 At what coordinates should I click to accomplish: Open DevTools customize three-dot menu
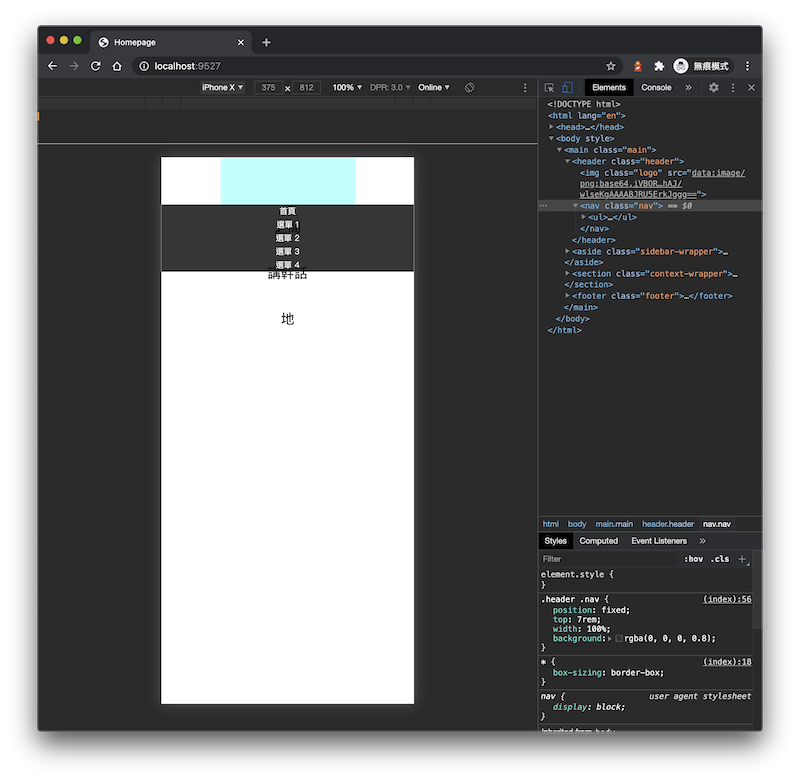pyautogui.click(x=733, y=88)
